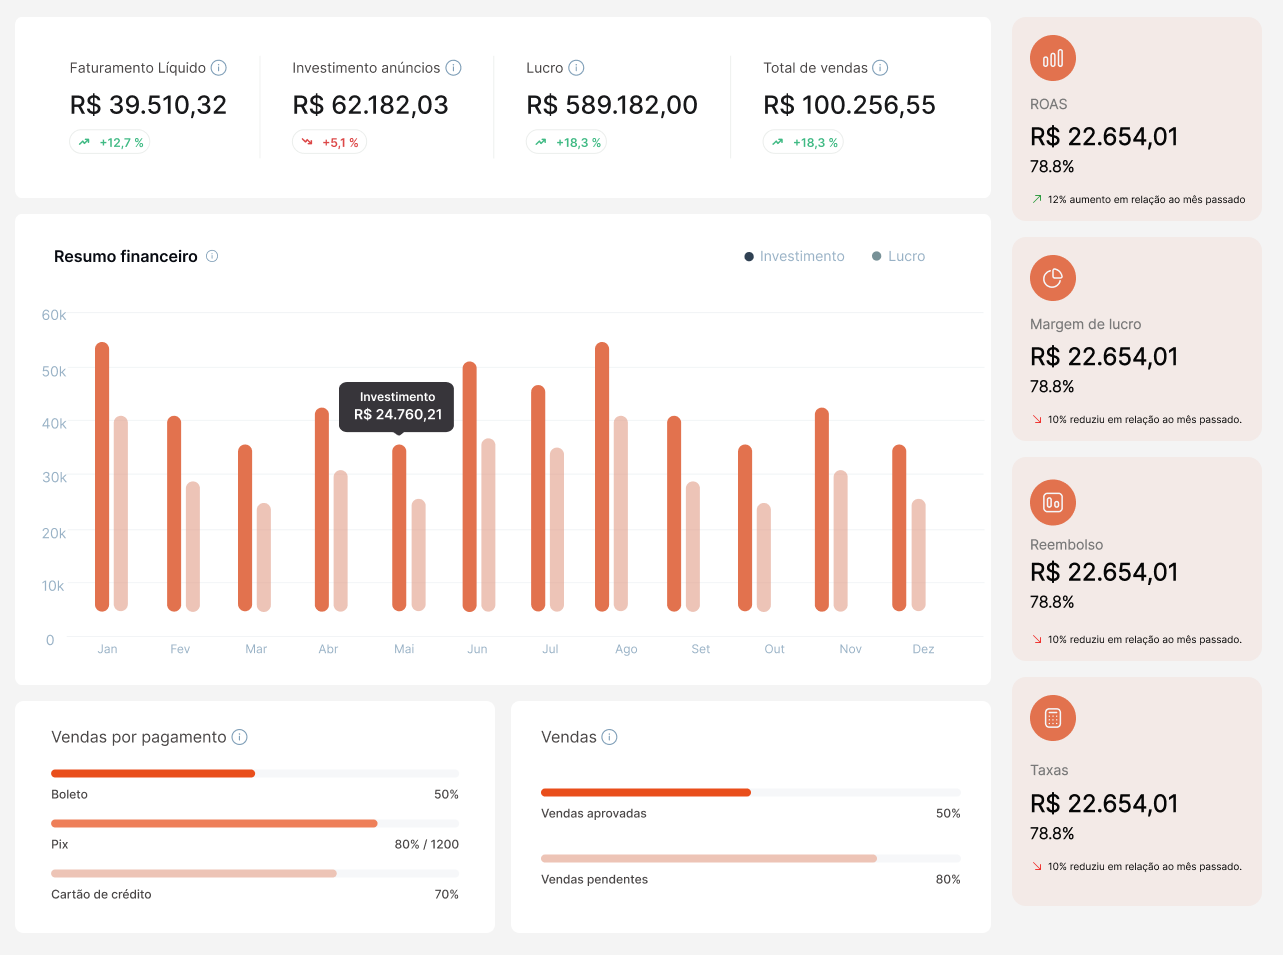Viewport: 1283px width, 955px height.
Task: Click the dark Investimento bar for Nov
Action: 822,509
